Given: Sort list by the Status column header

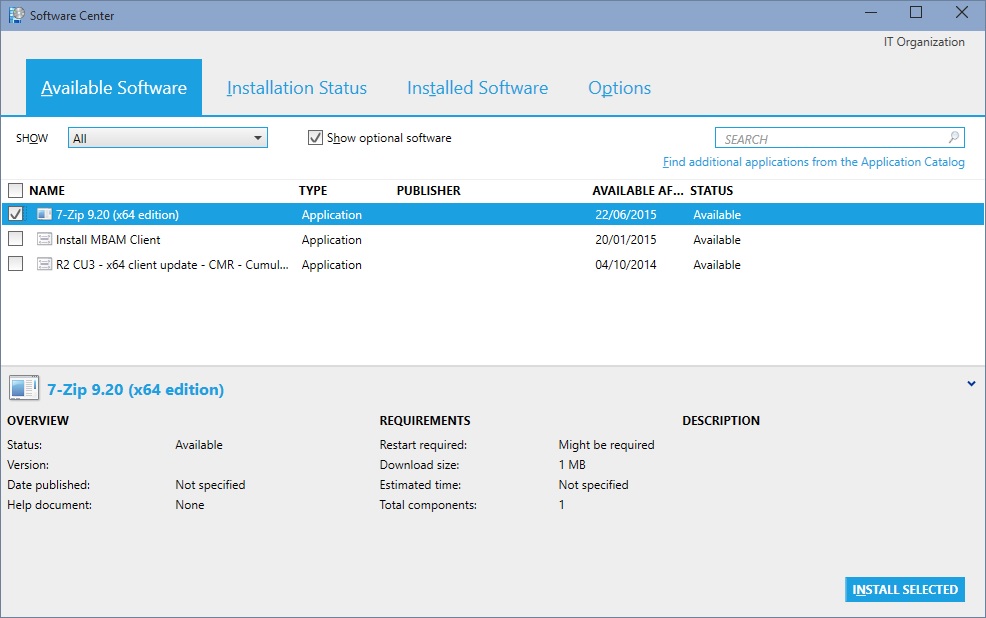Looking at the screenshot, I should pos(711,190).
